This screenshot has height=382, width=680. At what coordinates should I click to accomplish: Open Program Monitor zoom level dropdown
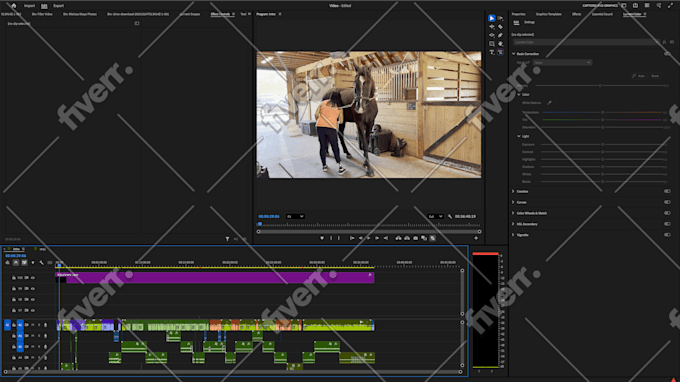(x=295, y=216)
